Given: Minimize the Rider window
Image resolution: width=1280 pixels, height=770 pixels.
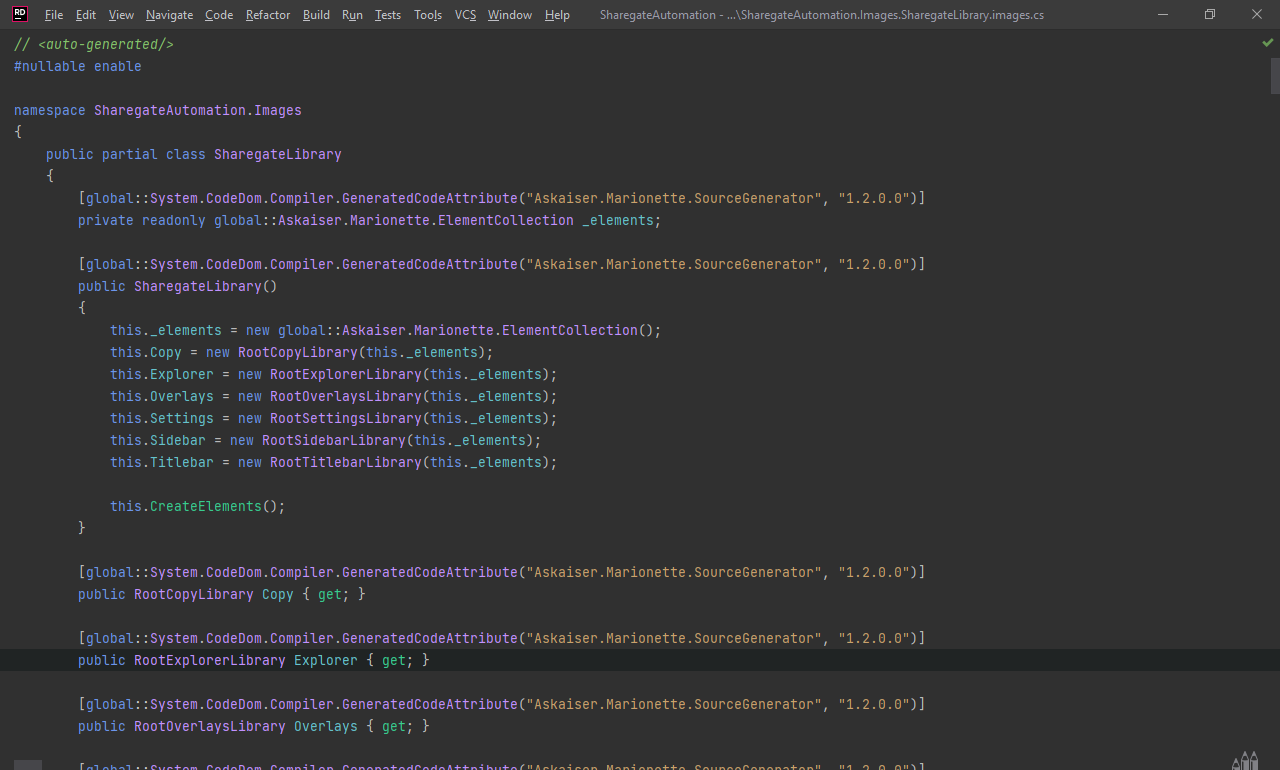Looking at the screenshot, I should click(x=1162, y=15).
